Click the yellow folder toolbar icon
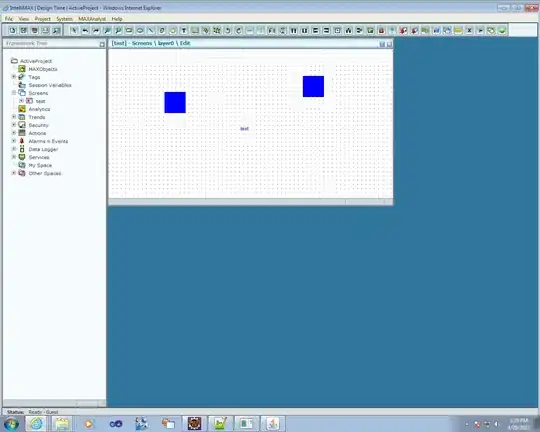The image size is (540, 432). tap(458, 31)
